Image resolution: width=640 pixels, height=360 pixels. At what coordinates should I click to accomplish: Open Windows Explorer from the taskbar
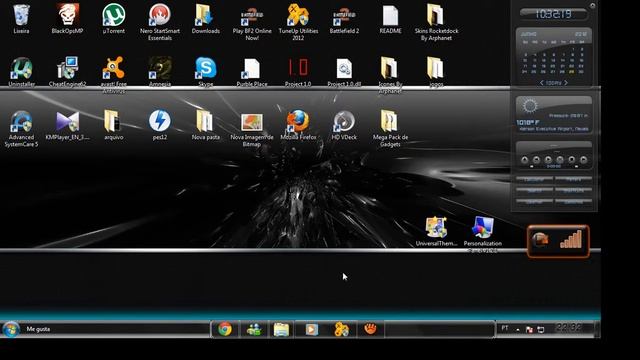coord(281,329)
